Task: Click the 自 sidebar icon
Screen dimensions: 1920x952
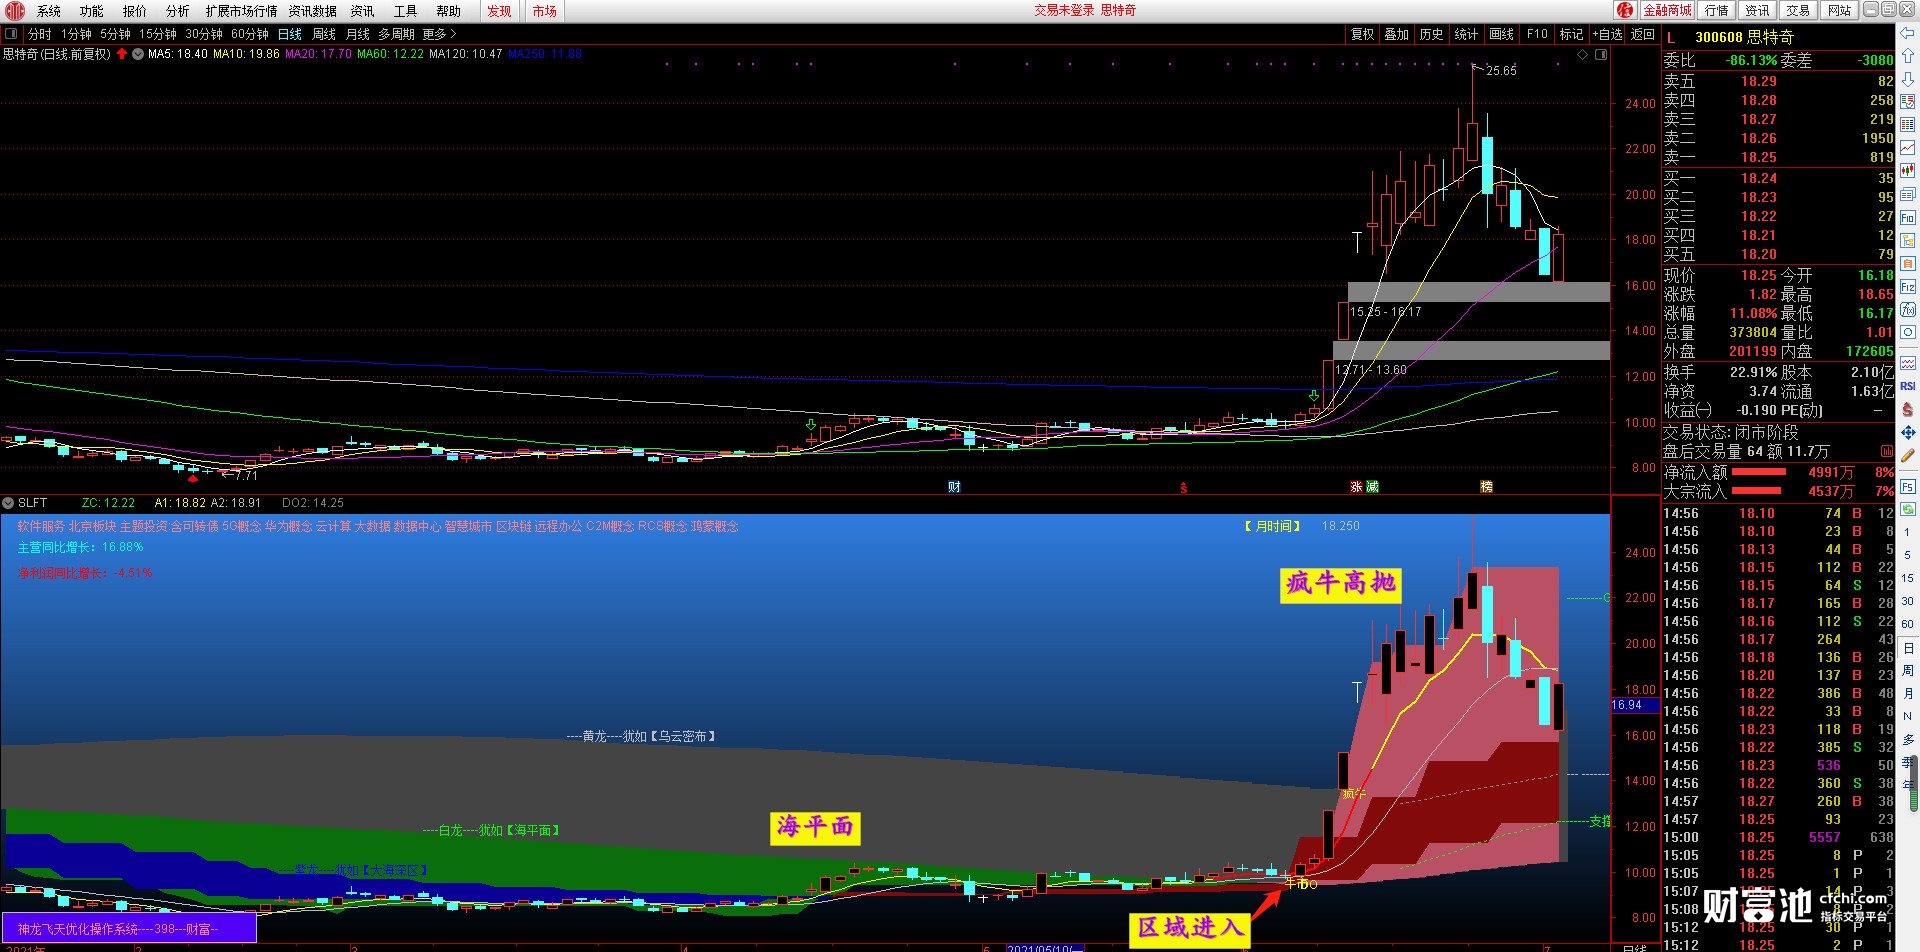Action: pyautogui.click(x=1908, y=263)
